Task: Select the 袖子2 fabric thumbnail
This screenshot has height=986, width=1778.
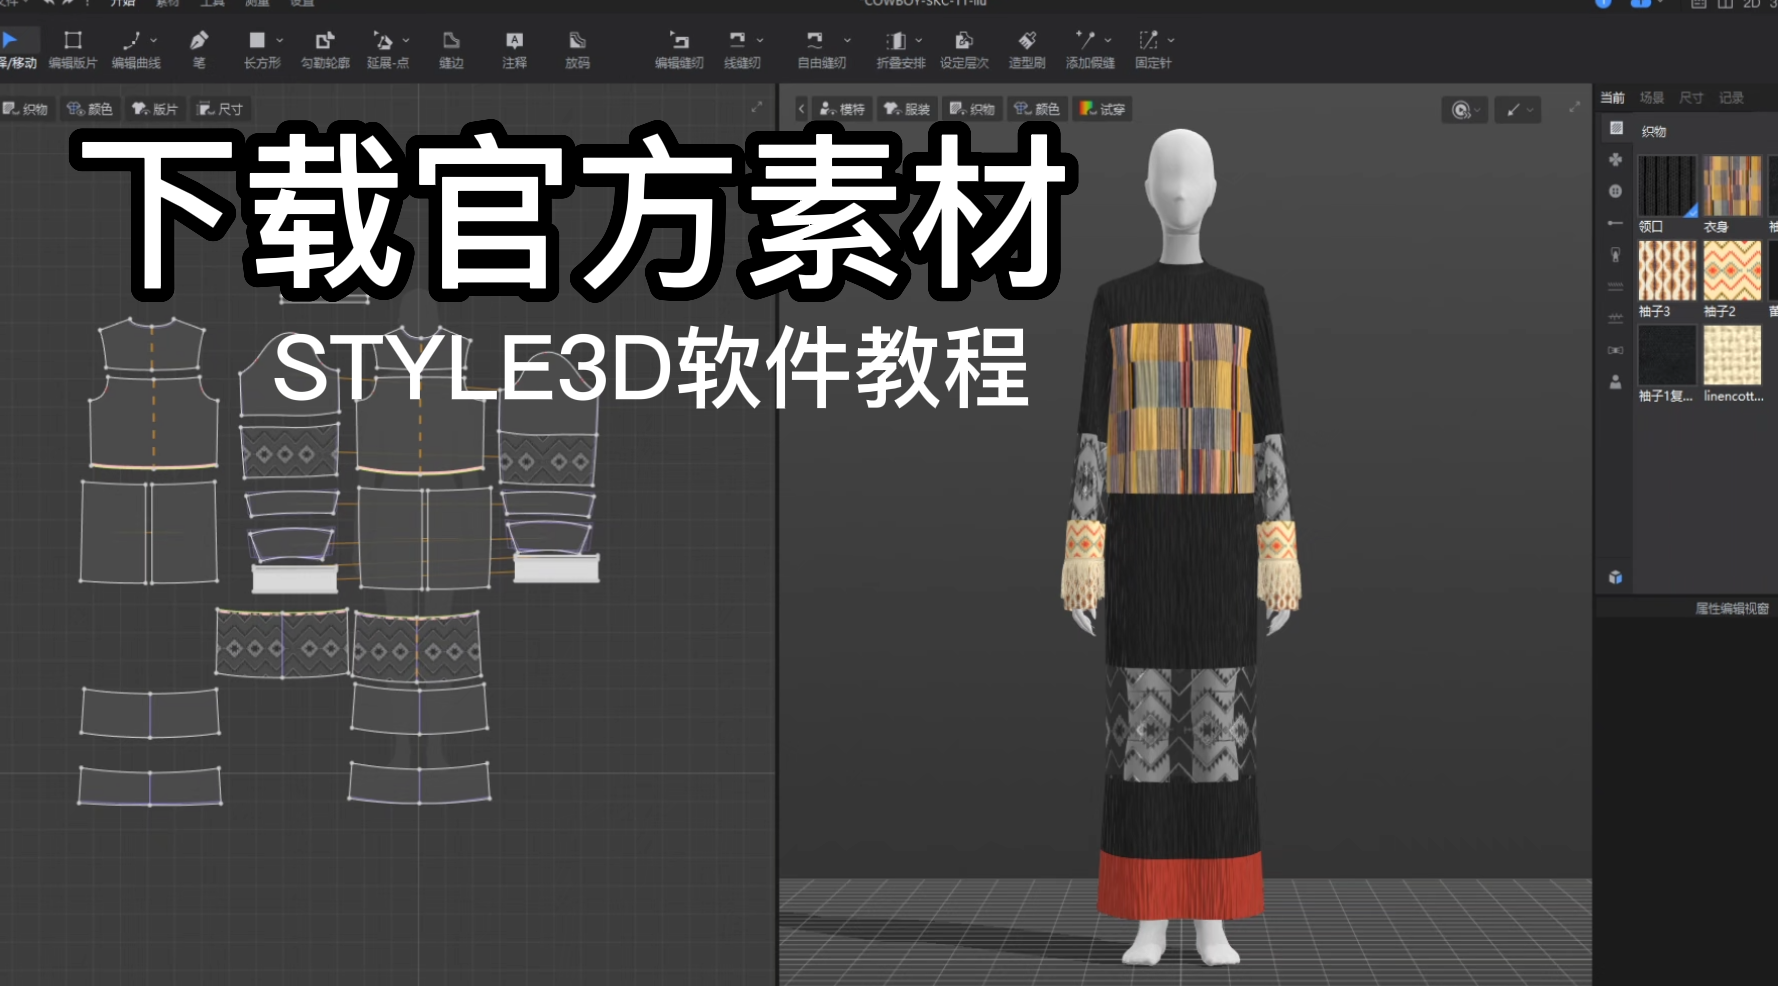Action: (1733, 271)
